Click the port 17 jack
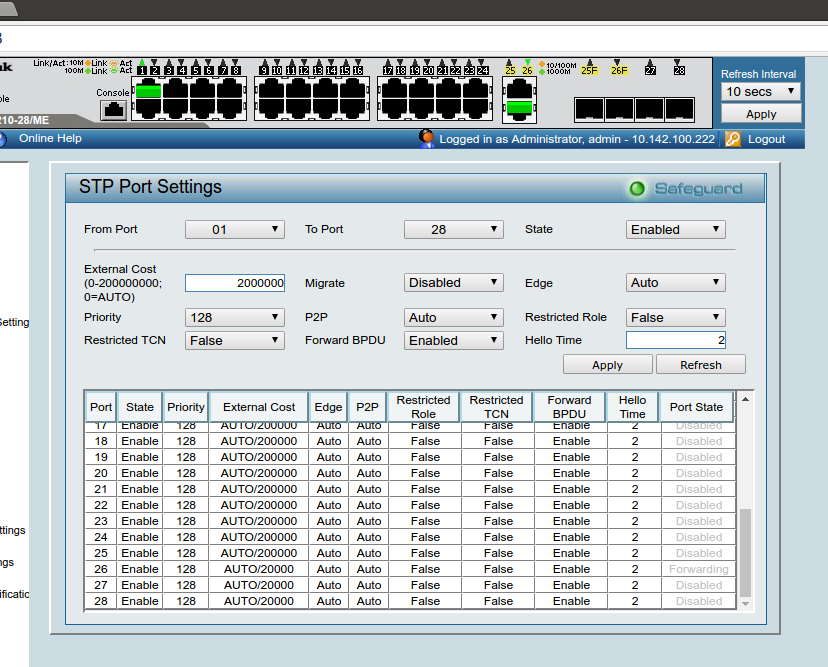Viewport: 828px width, 667px height. pos(395,89)
